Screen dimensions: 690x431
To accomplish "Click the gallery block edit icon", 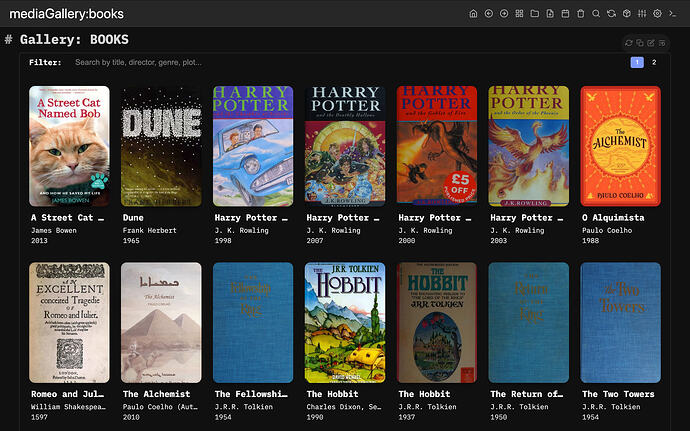I will pos(651,43).
